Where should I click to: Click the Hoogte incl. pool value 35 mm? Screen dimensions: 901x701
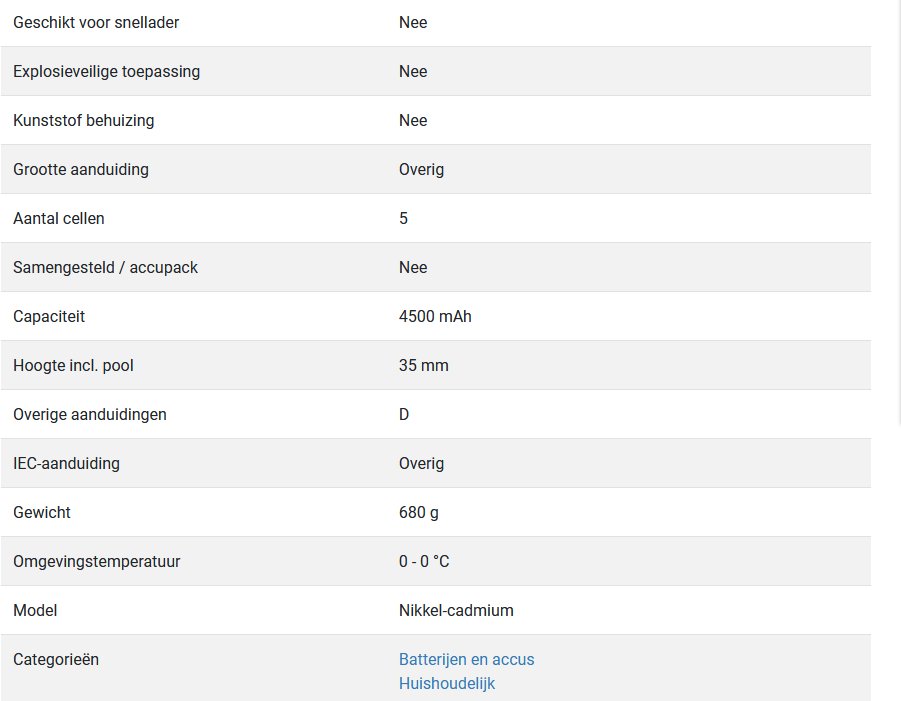click(423, 365)
